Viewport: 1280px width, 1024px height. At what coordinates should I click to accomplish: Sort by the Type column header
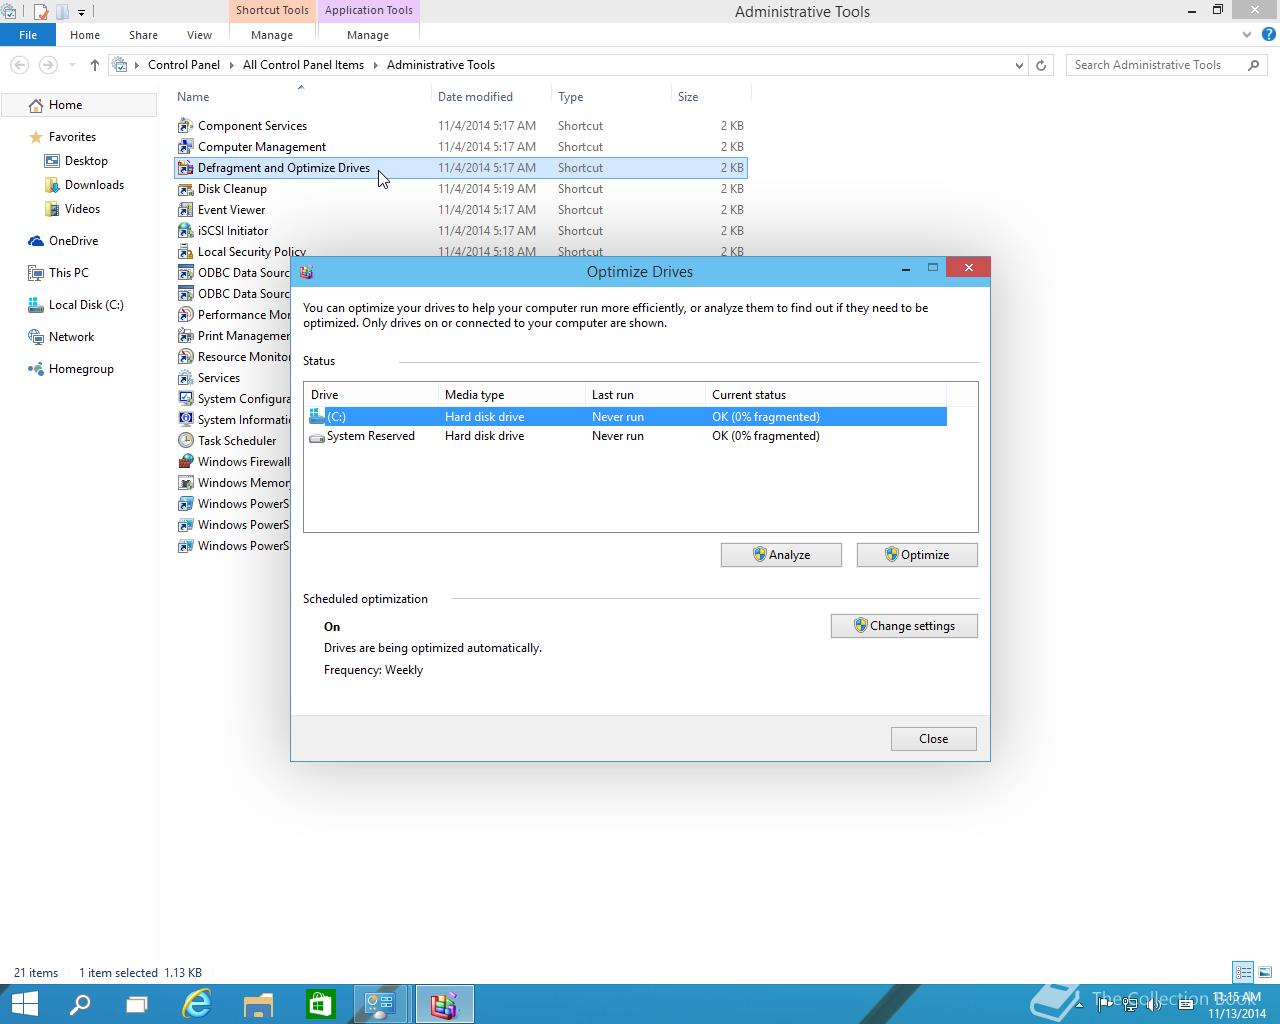[612, 97]
